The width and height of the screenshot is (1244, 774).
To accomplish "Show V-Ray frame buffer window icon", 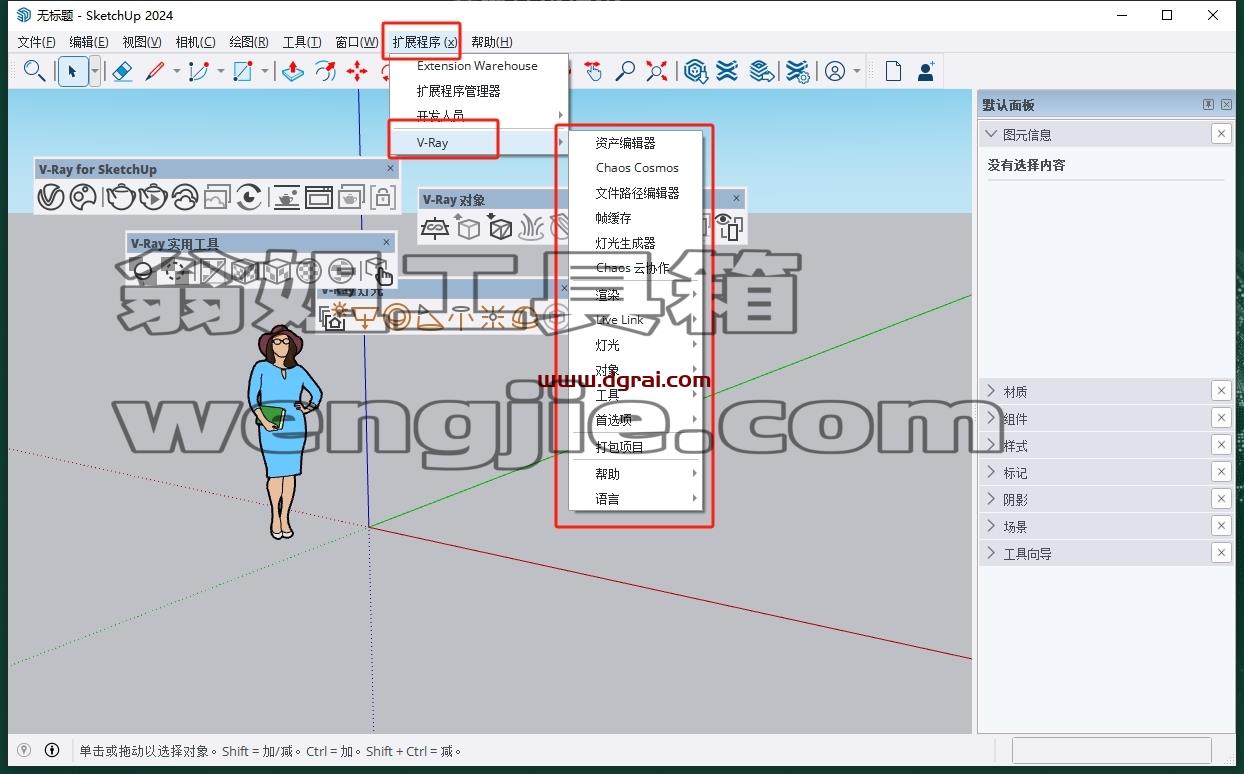I will tap(319, 198).
